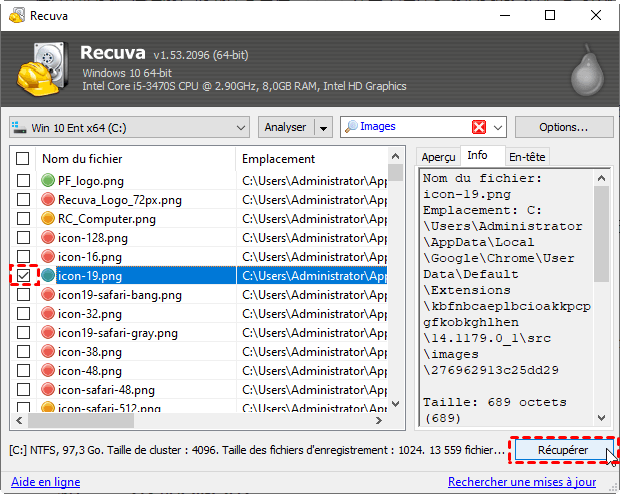The width and height of the screenshot is (620, 494).
Task: Open the drive selector Win 10 Ent x64 (C:)
Action: pyautogui.click(x=129, y=127)
